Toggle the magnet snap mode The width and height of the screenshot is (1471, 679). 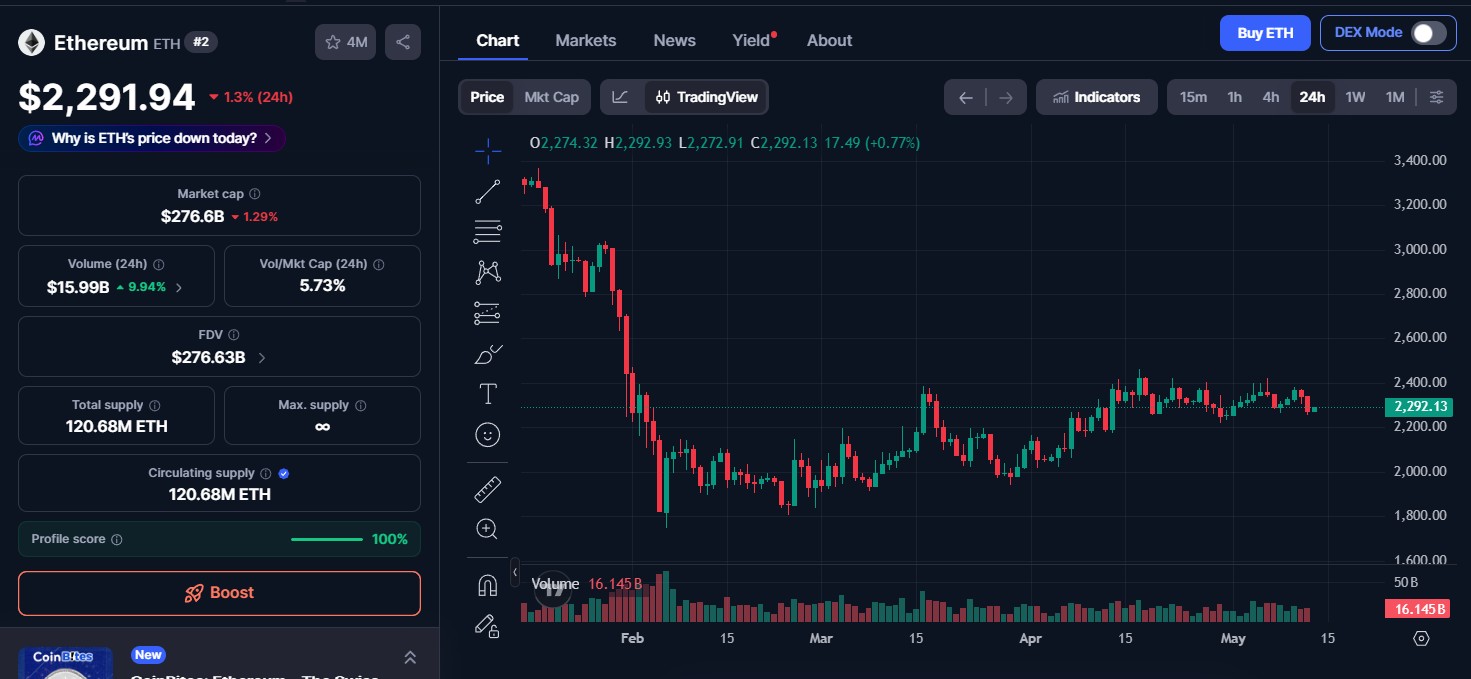click(488, 585)
